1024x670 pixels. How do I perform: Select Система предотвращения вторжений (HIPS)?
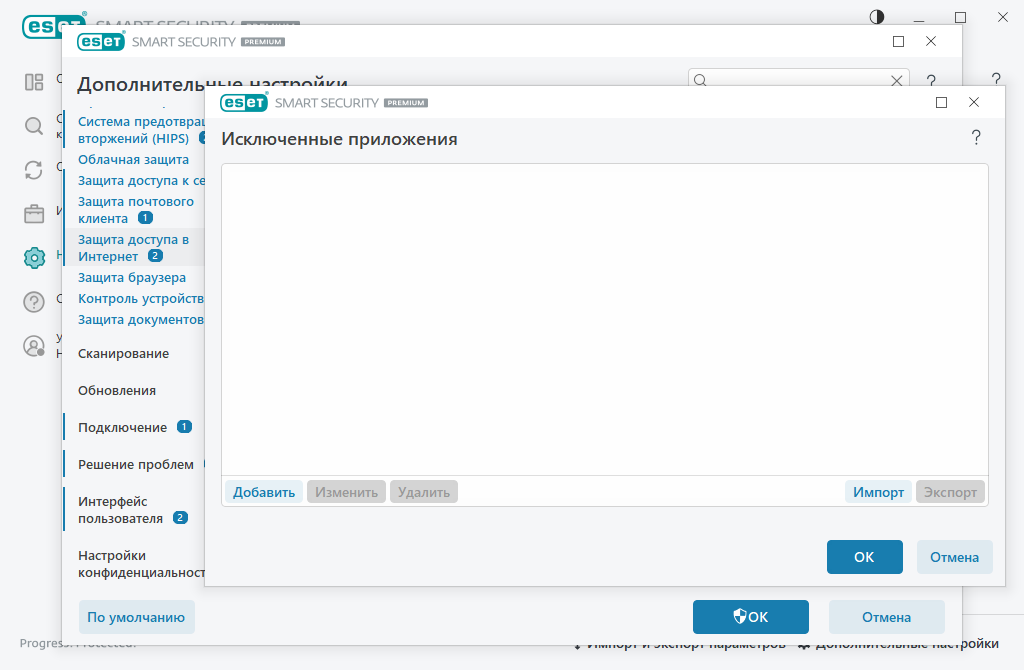pos(140,130)
